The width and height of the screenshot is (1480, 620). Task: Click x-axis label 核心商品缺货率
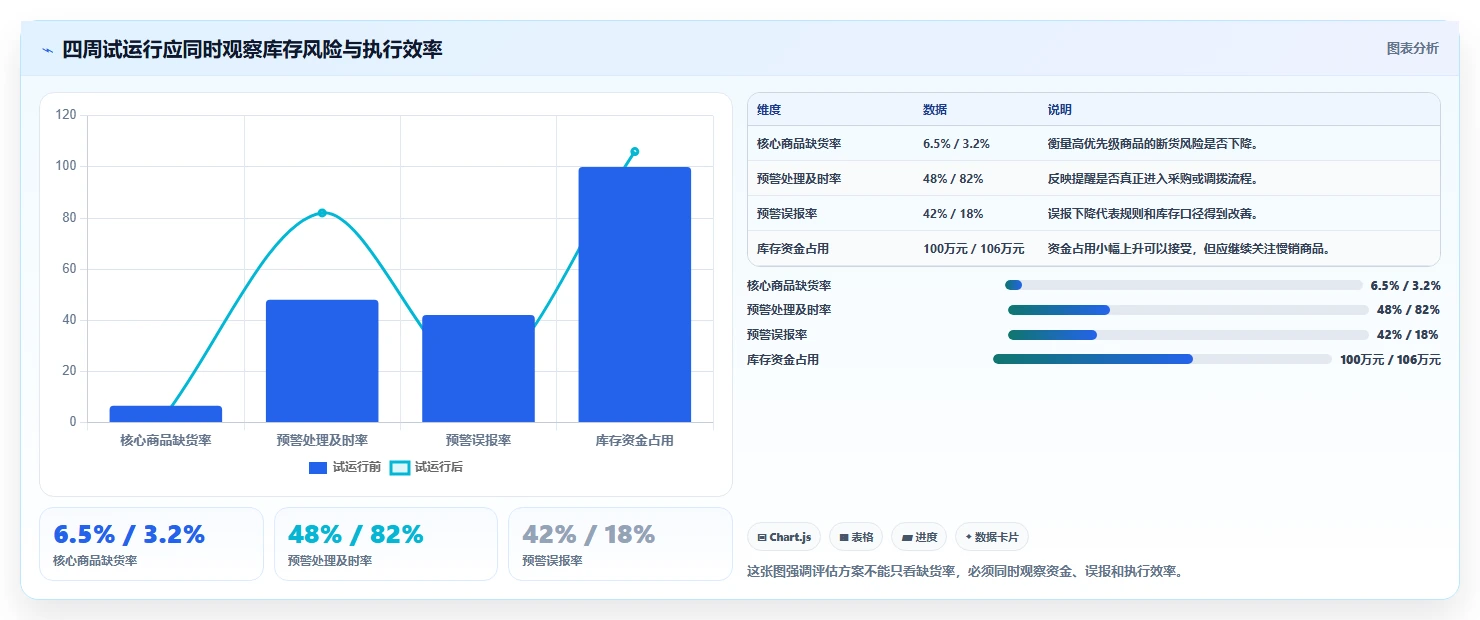click(x=166, y=440)
